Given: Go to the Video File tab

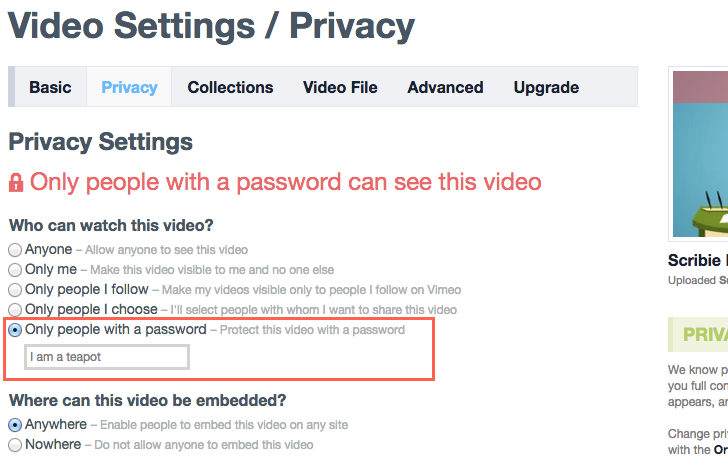Looking at the screenshot, I should click(340, 87).
